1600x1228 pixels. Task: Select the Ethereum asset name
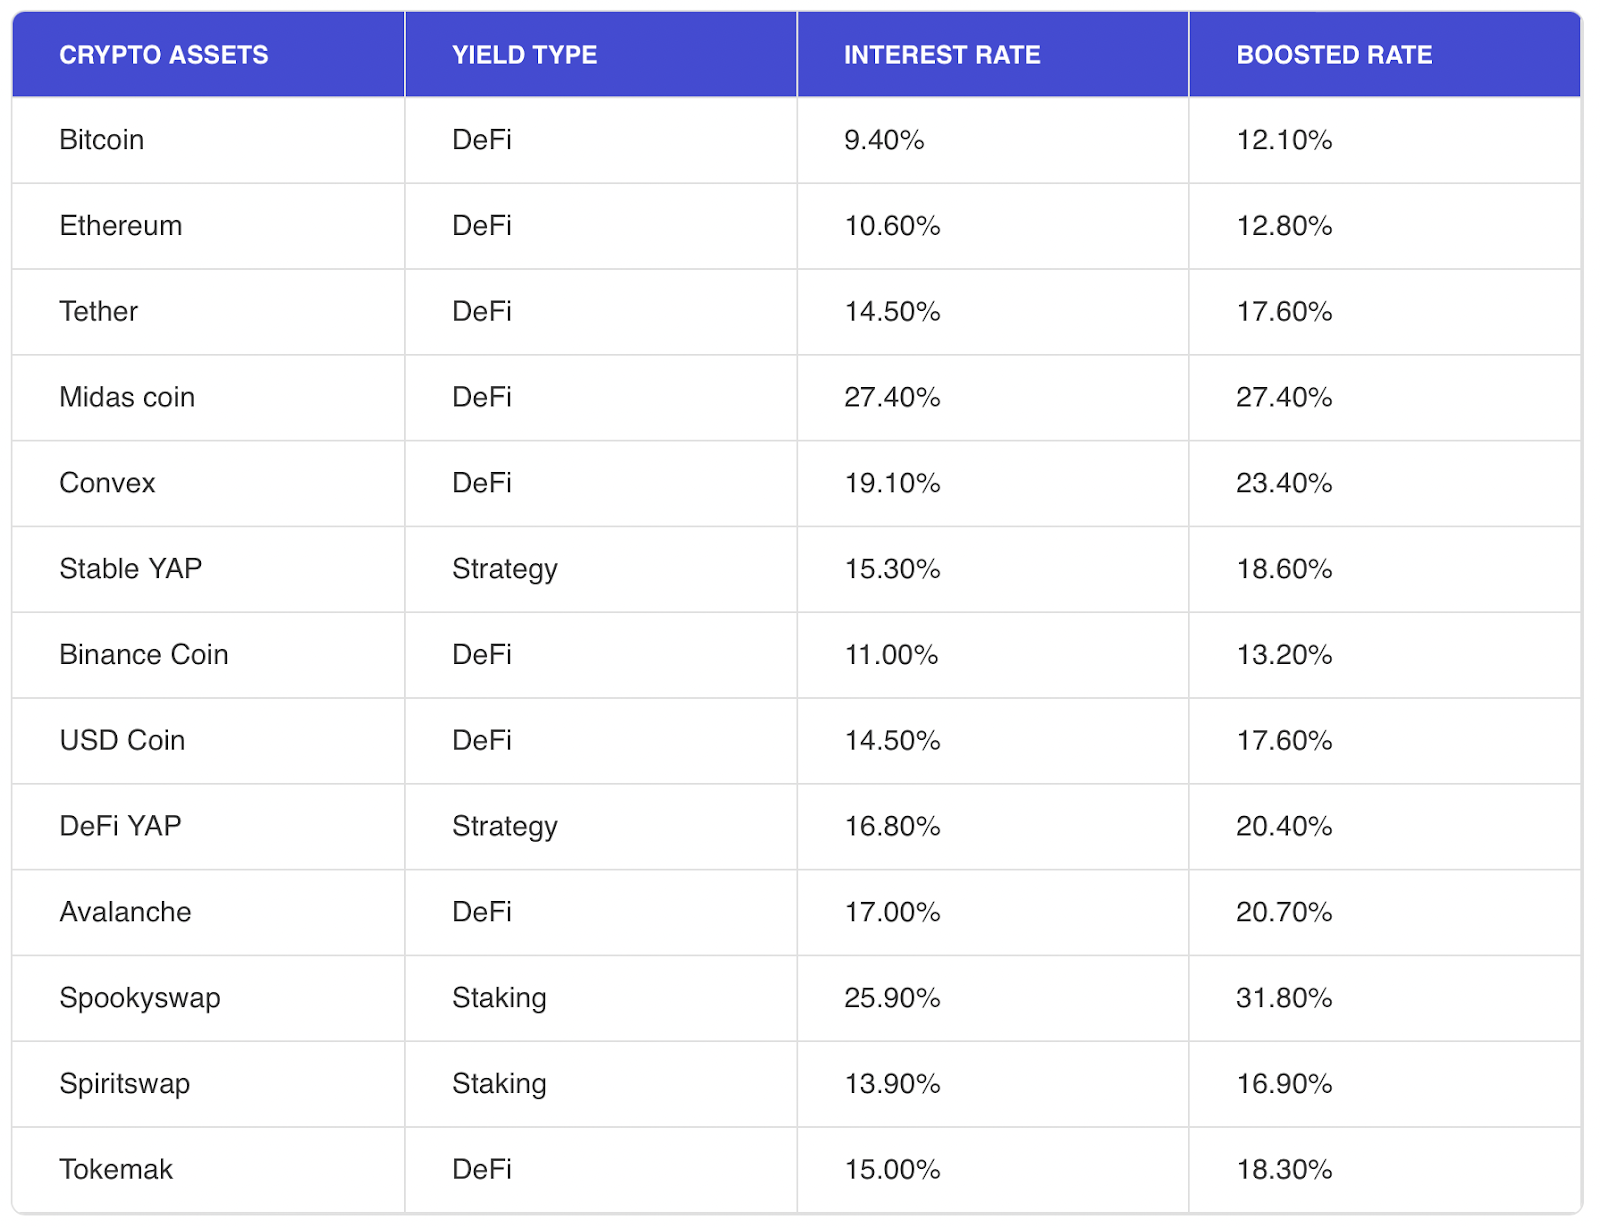pyautogui.click(x=121, y=226)
